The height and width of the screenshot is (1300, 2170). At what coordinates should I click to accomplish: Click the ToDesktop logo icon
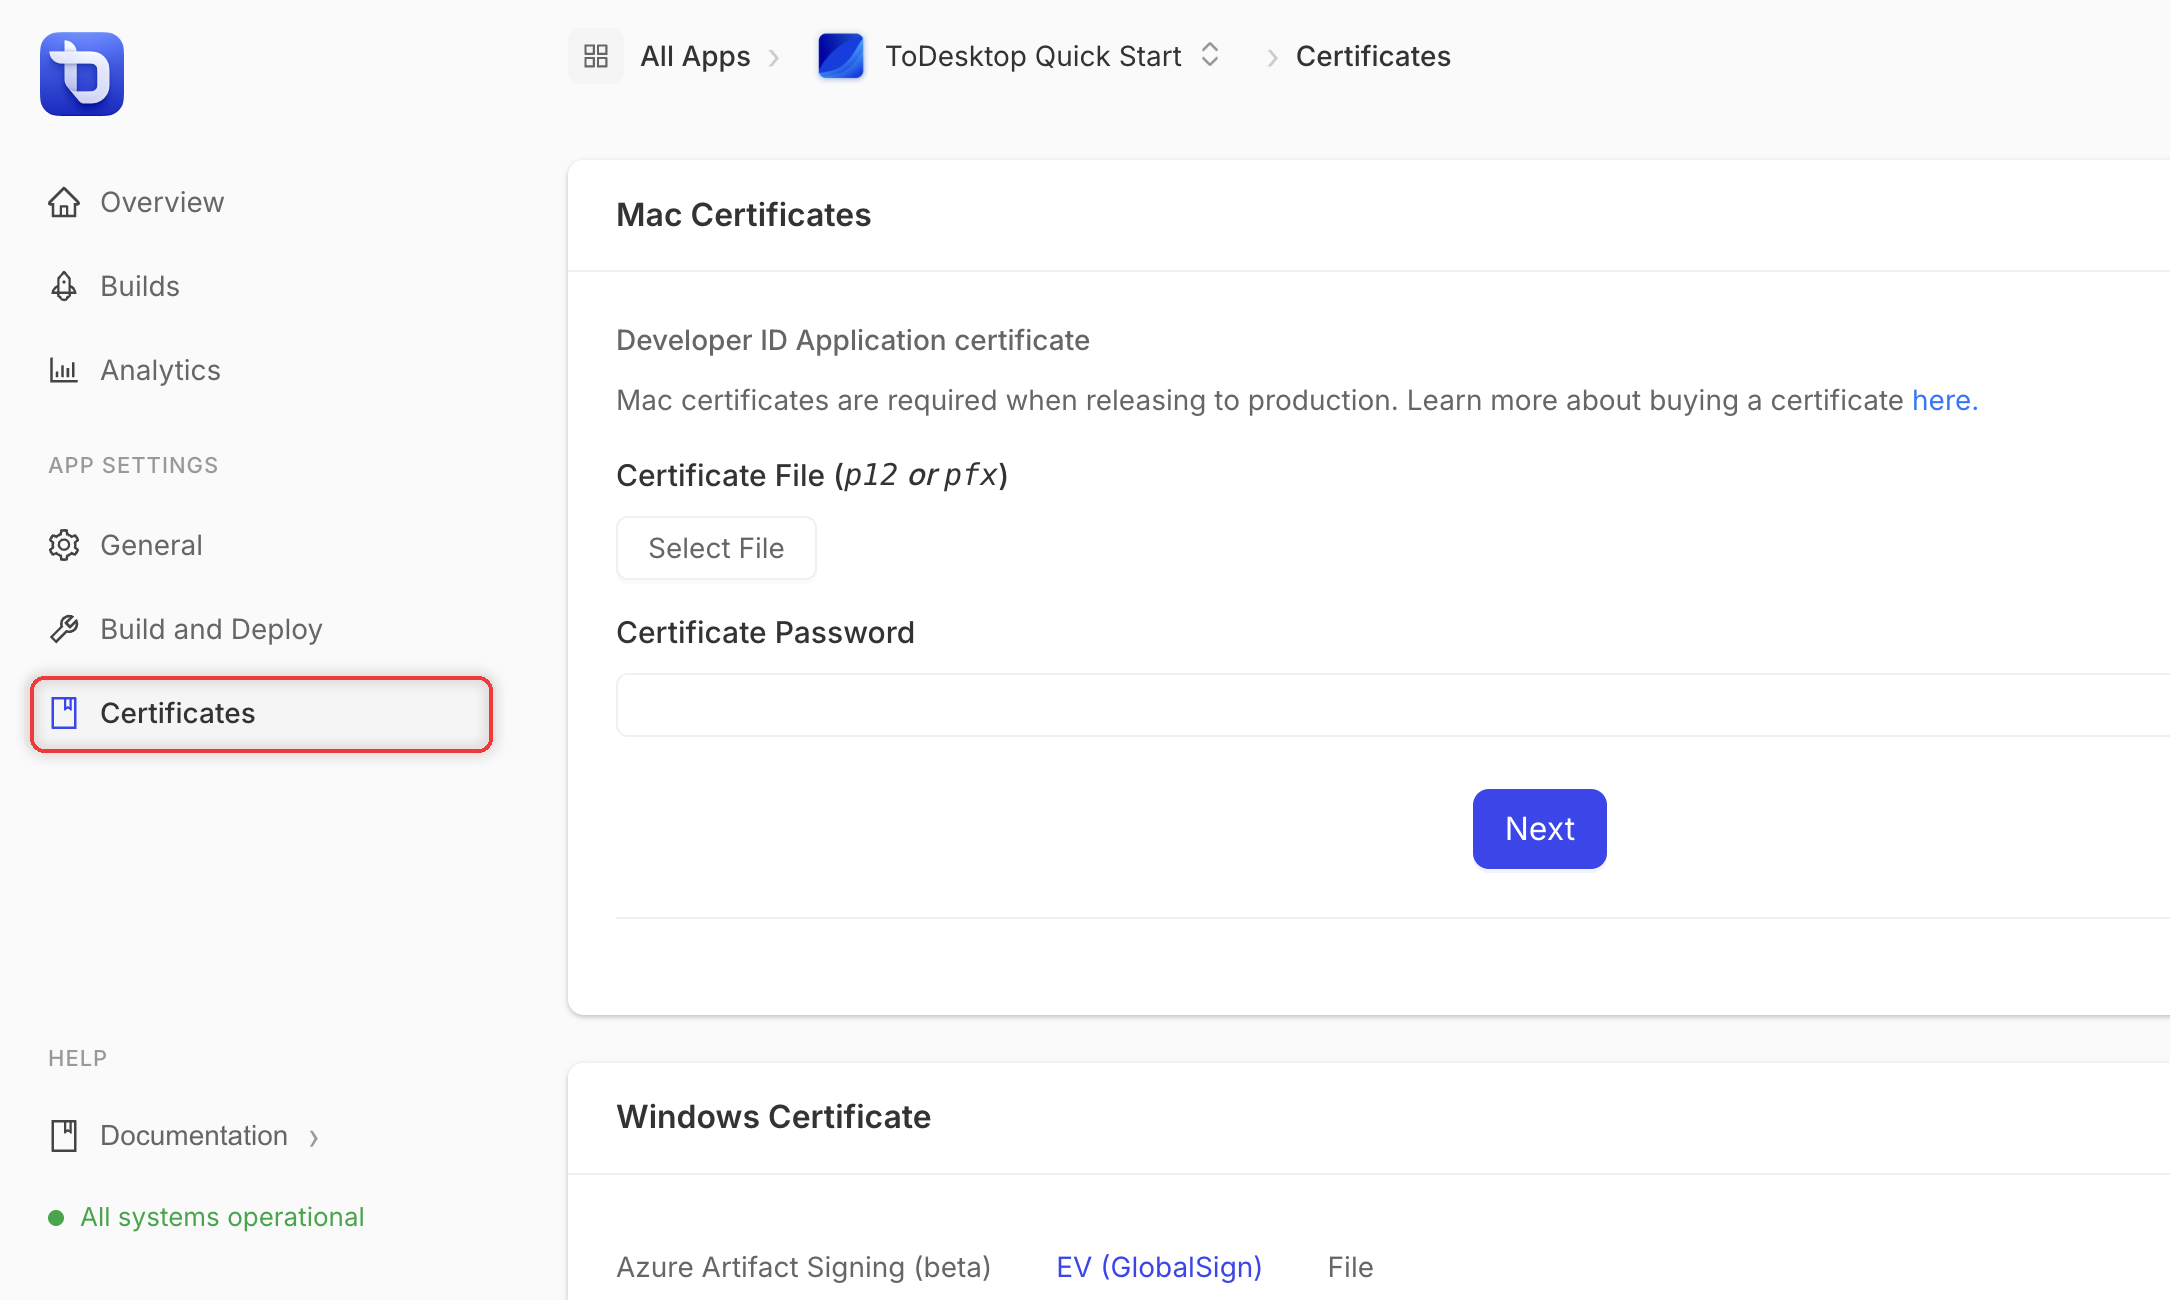pyautogui.click(x=82, y=74)
